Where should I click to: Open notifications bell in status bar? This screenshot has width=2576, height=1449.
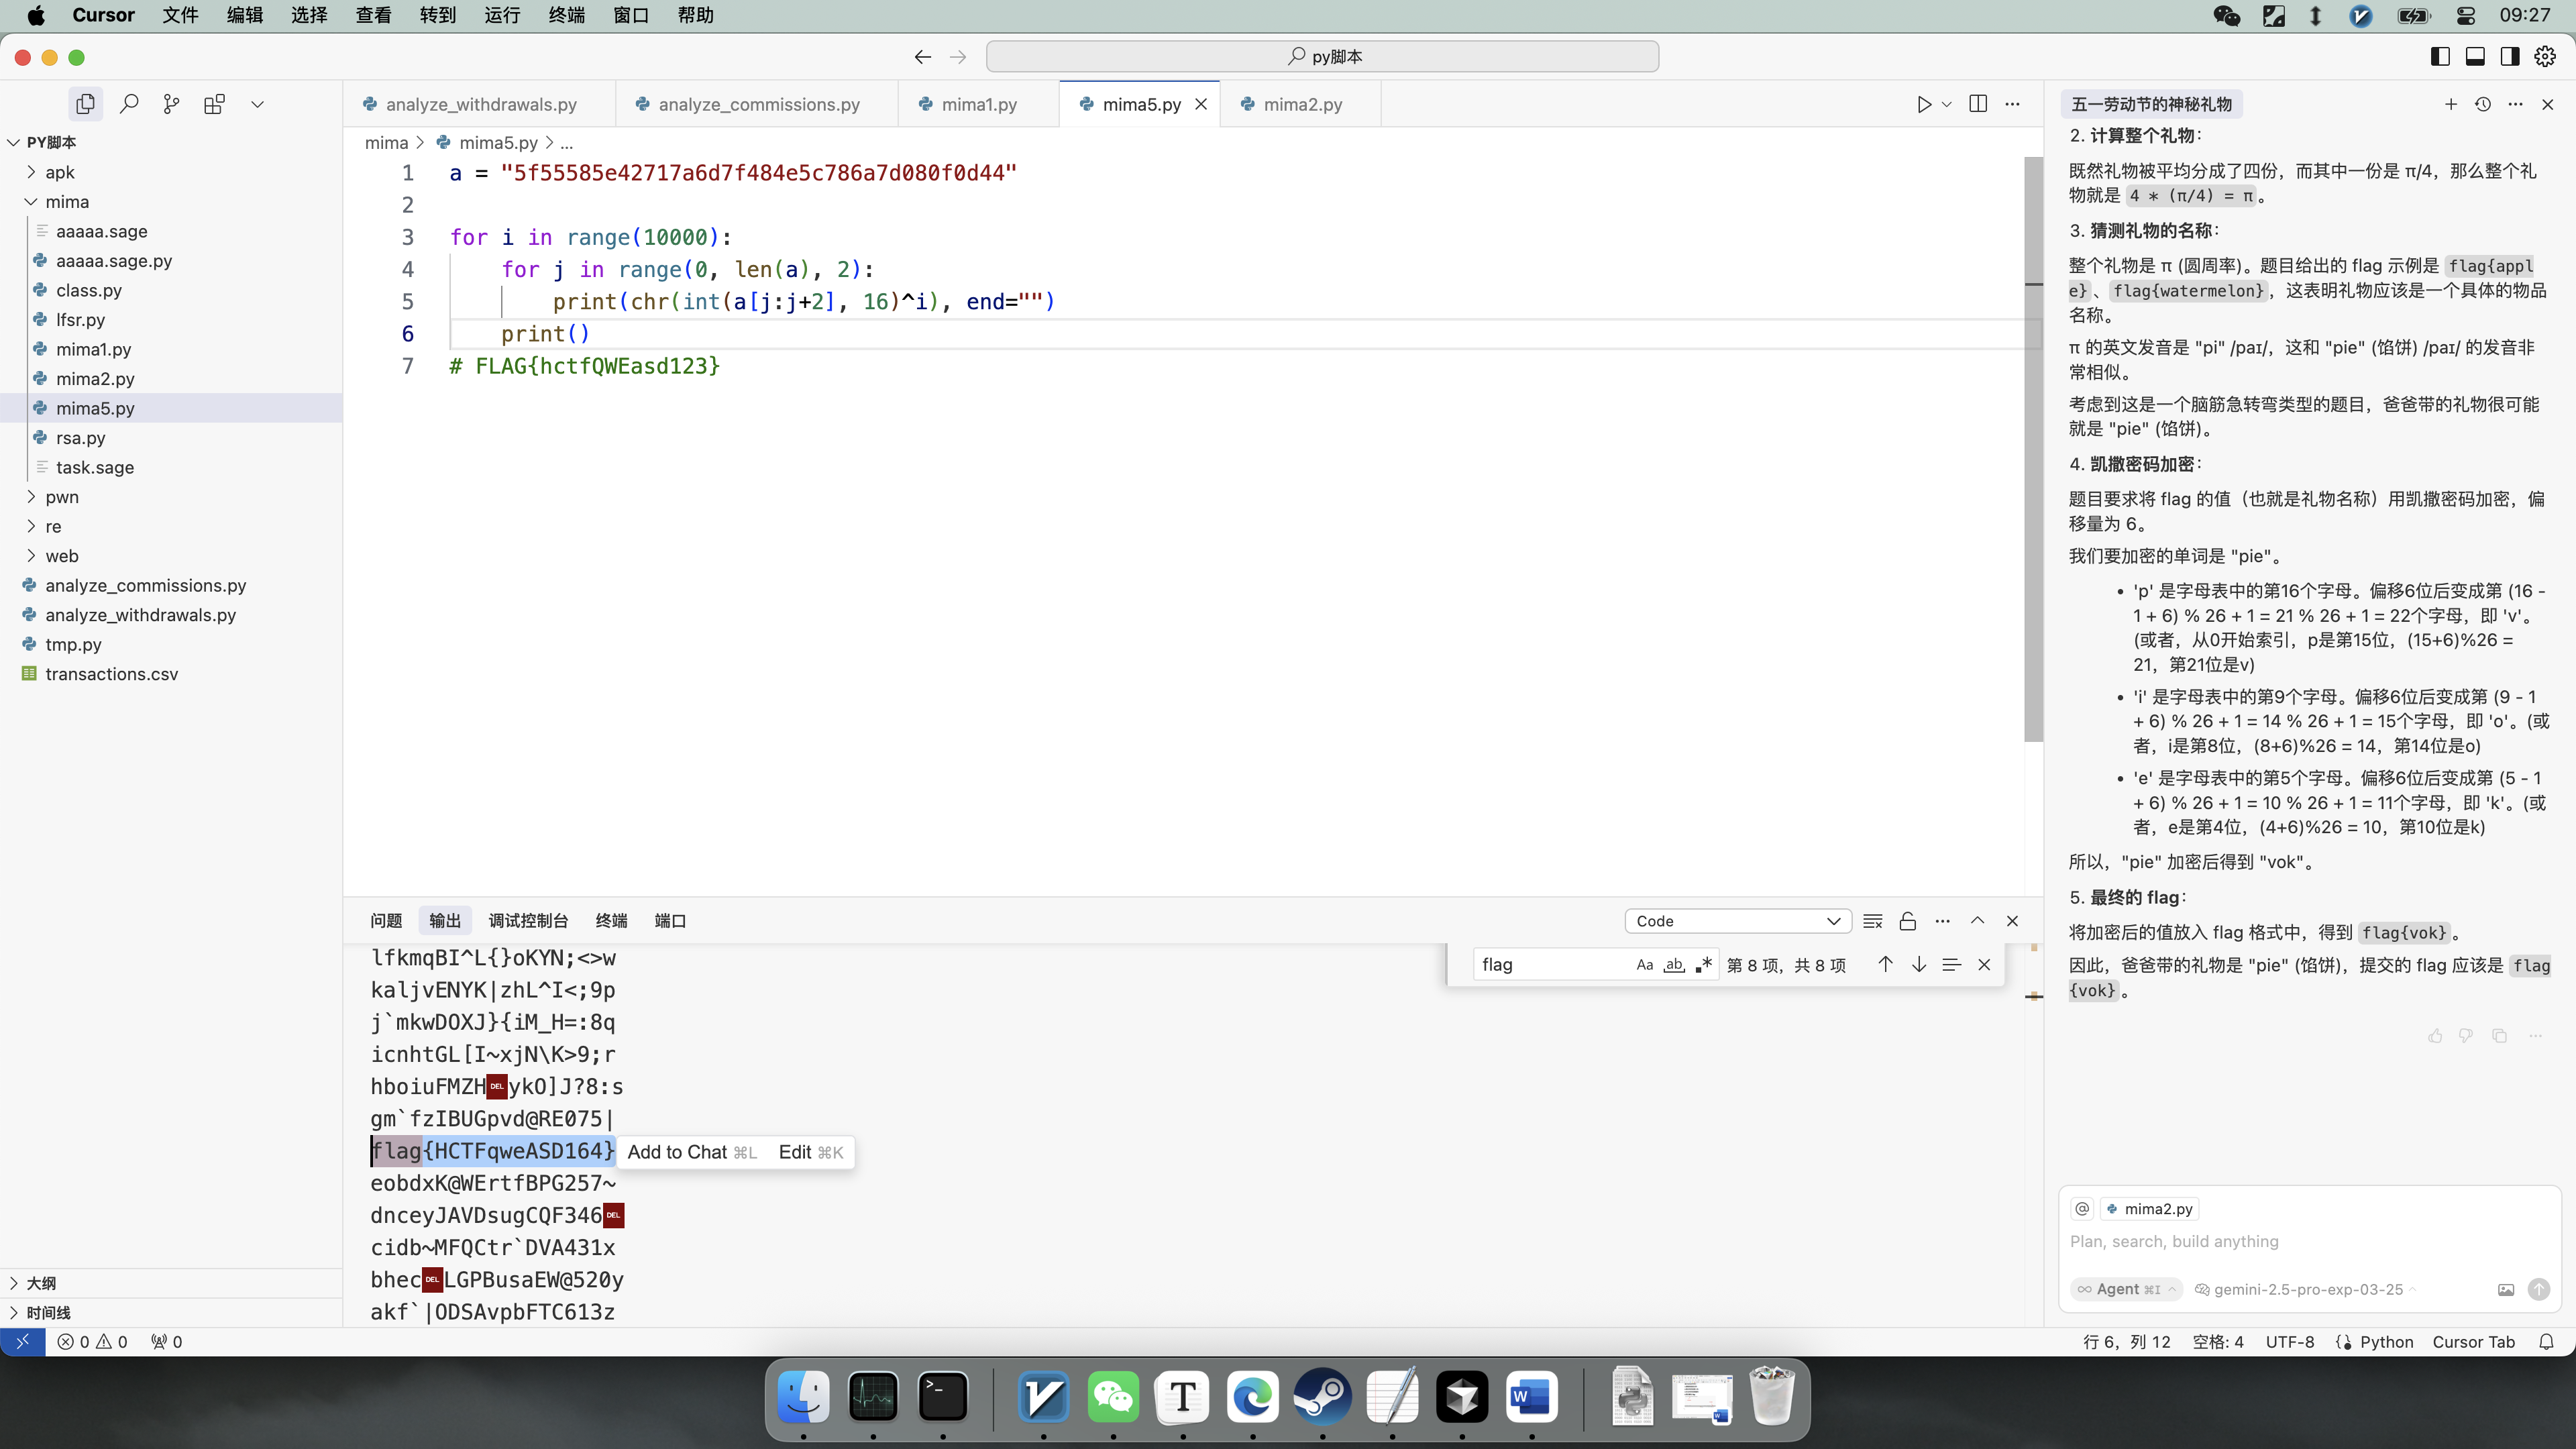2546,1342
